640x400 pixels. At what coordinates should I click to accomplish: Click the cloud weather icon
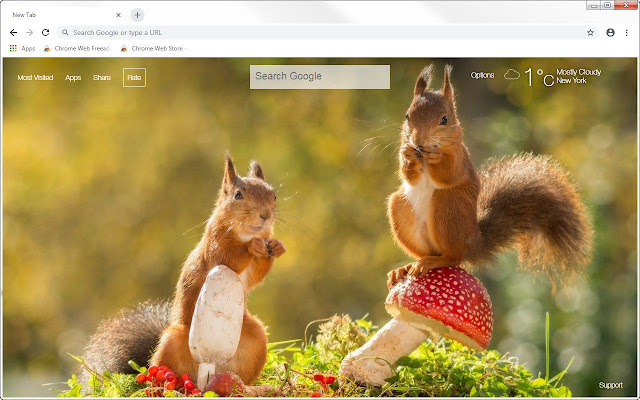[511, 75]
